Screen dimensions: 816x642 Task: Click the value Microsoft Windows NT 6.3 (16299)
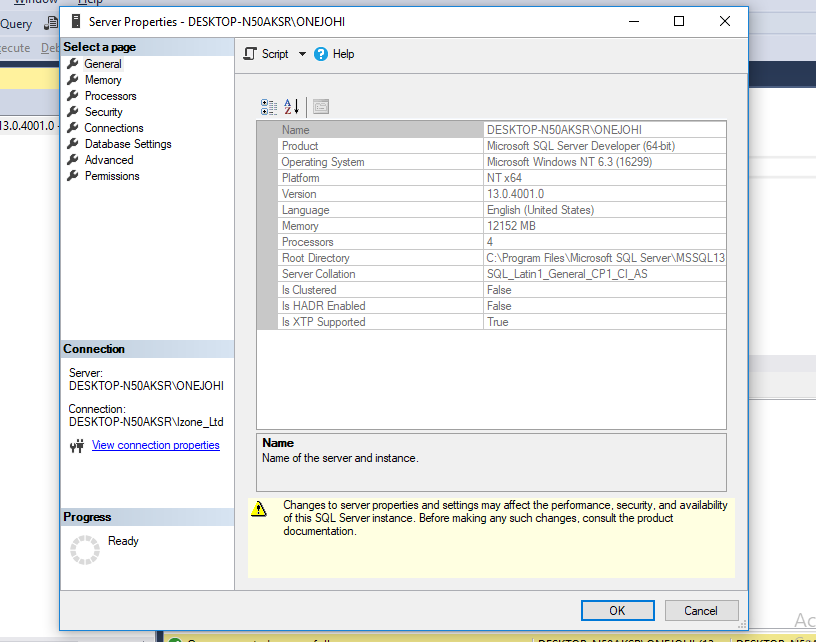click(x=569, y=162)
